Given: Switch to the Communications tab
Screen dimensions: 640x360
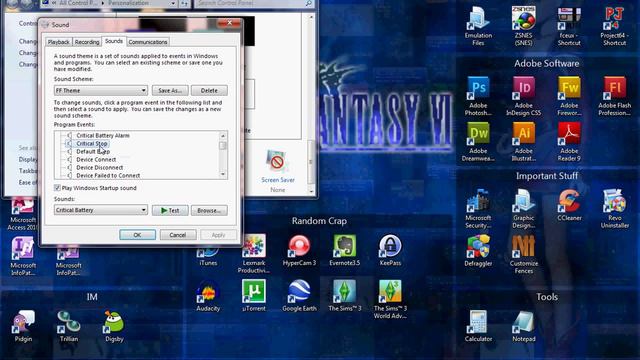Looking at the screenshot, I should [148, 42].
